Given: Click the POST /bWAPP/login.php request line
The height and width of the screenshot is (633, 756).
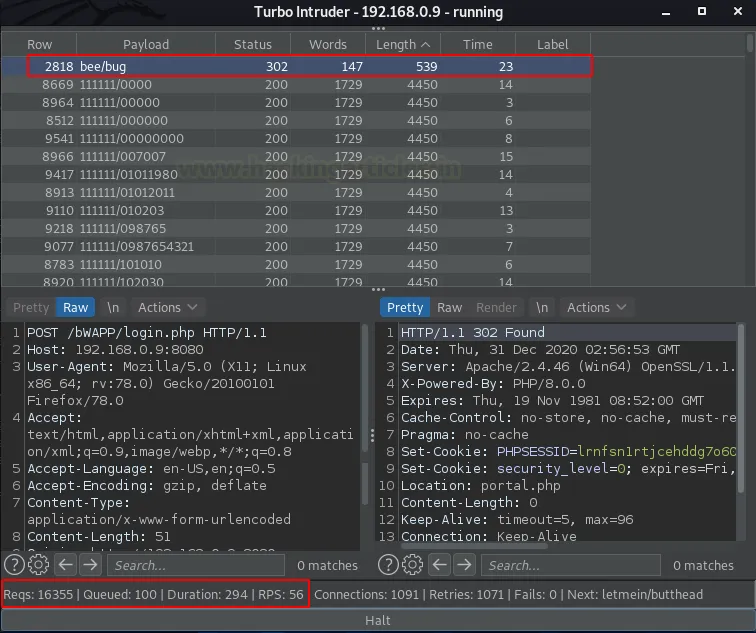Looking at the screenshot, I should tap(147, 333).
